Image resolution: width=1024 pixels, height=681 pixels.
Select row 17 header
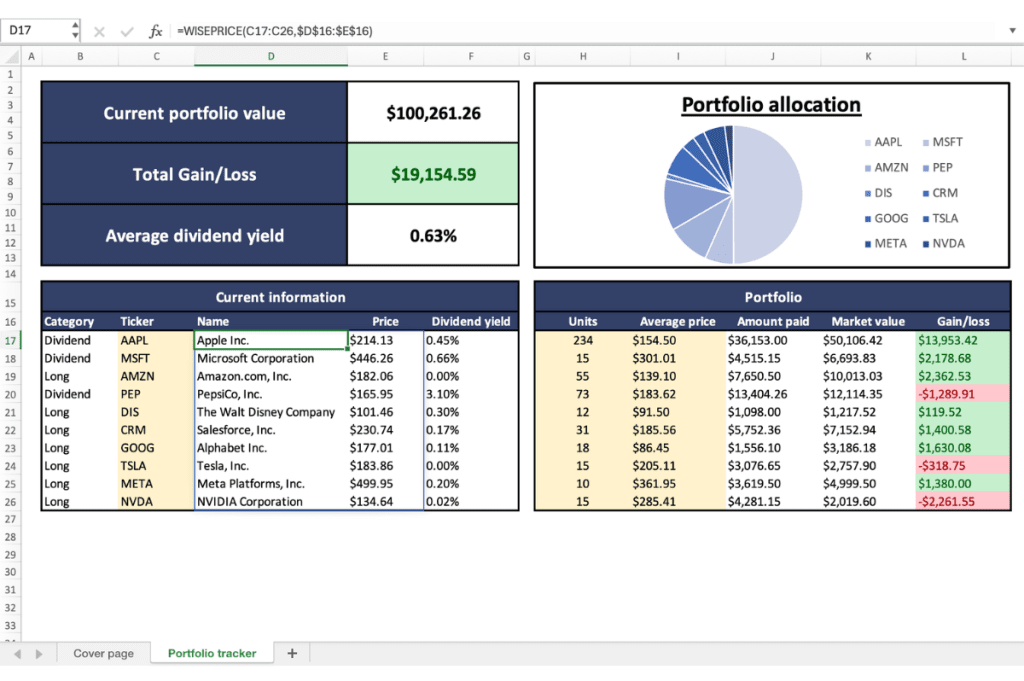[x=11, y=341]
